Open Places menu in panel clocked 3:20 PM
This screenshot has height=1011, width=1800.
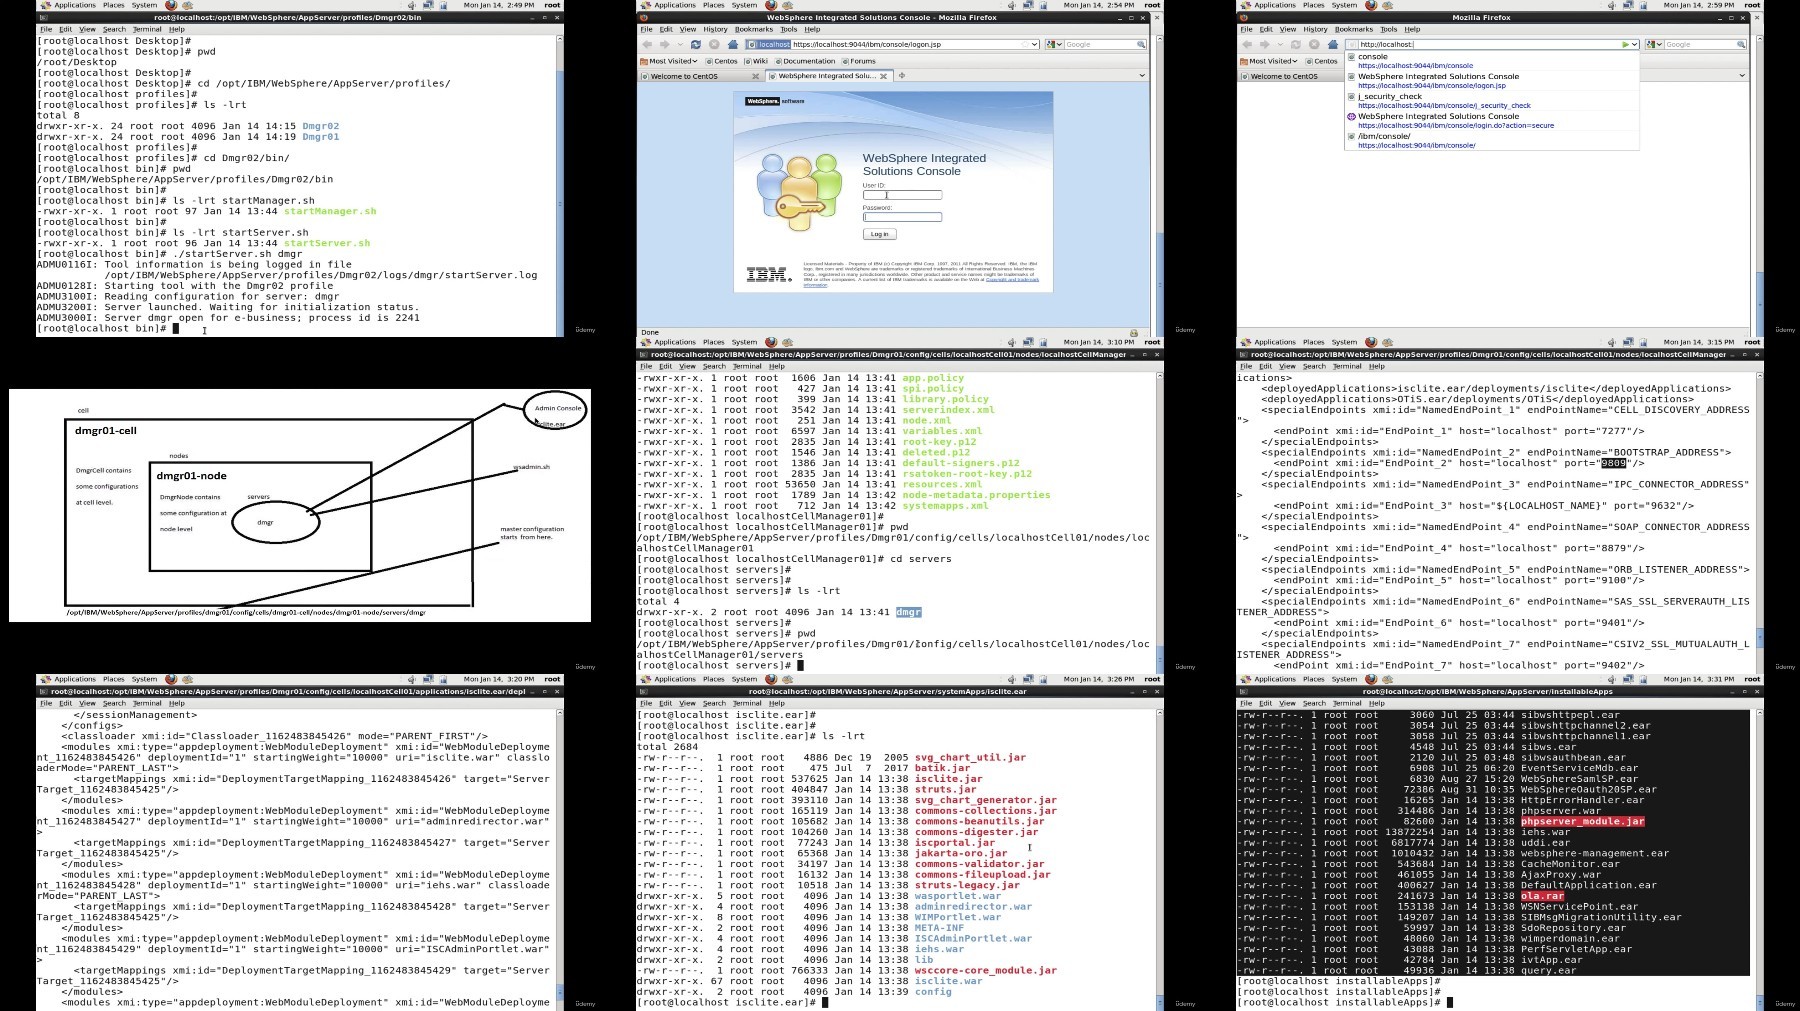(114, 679)
